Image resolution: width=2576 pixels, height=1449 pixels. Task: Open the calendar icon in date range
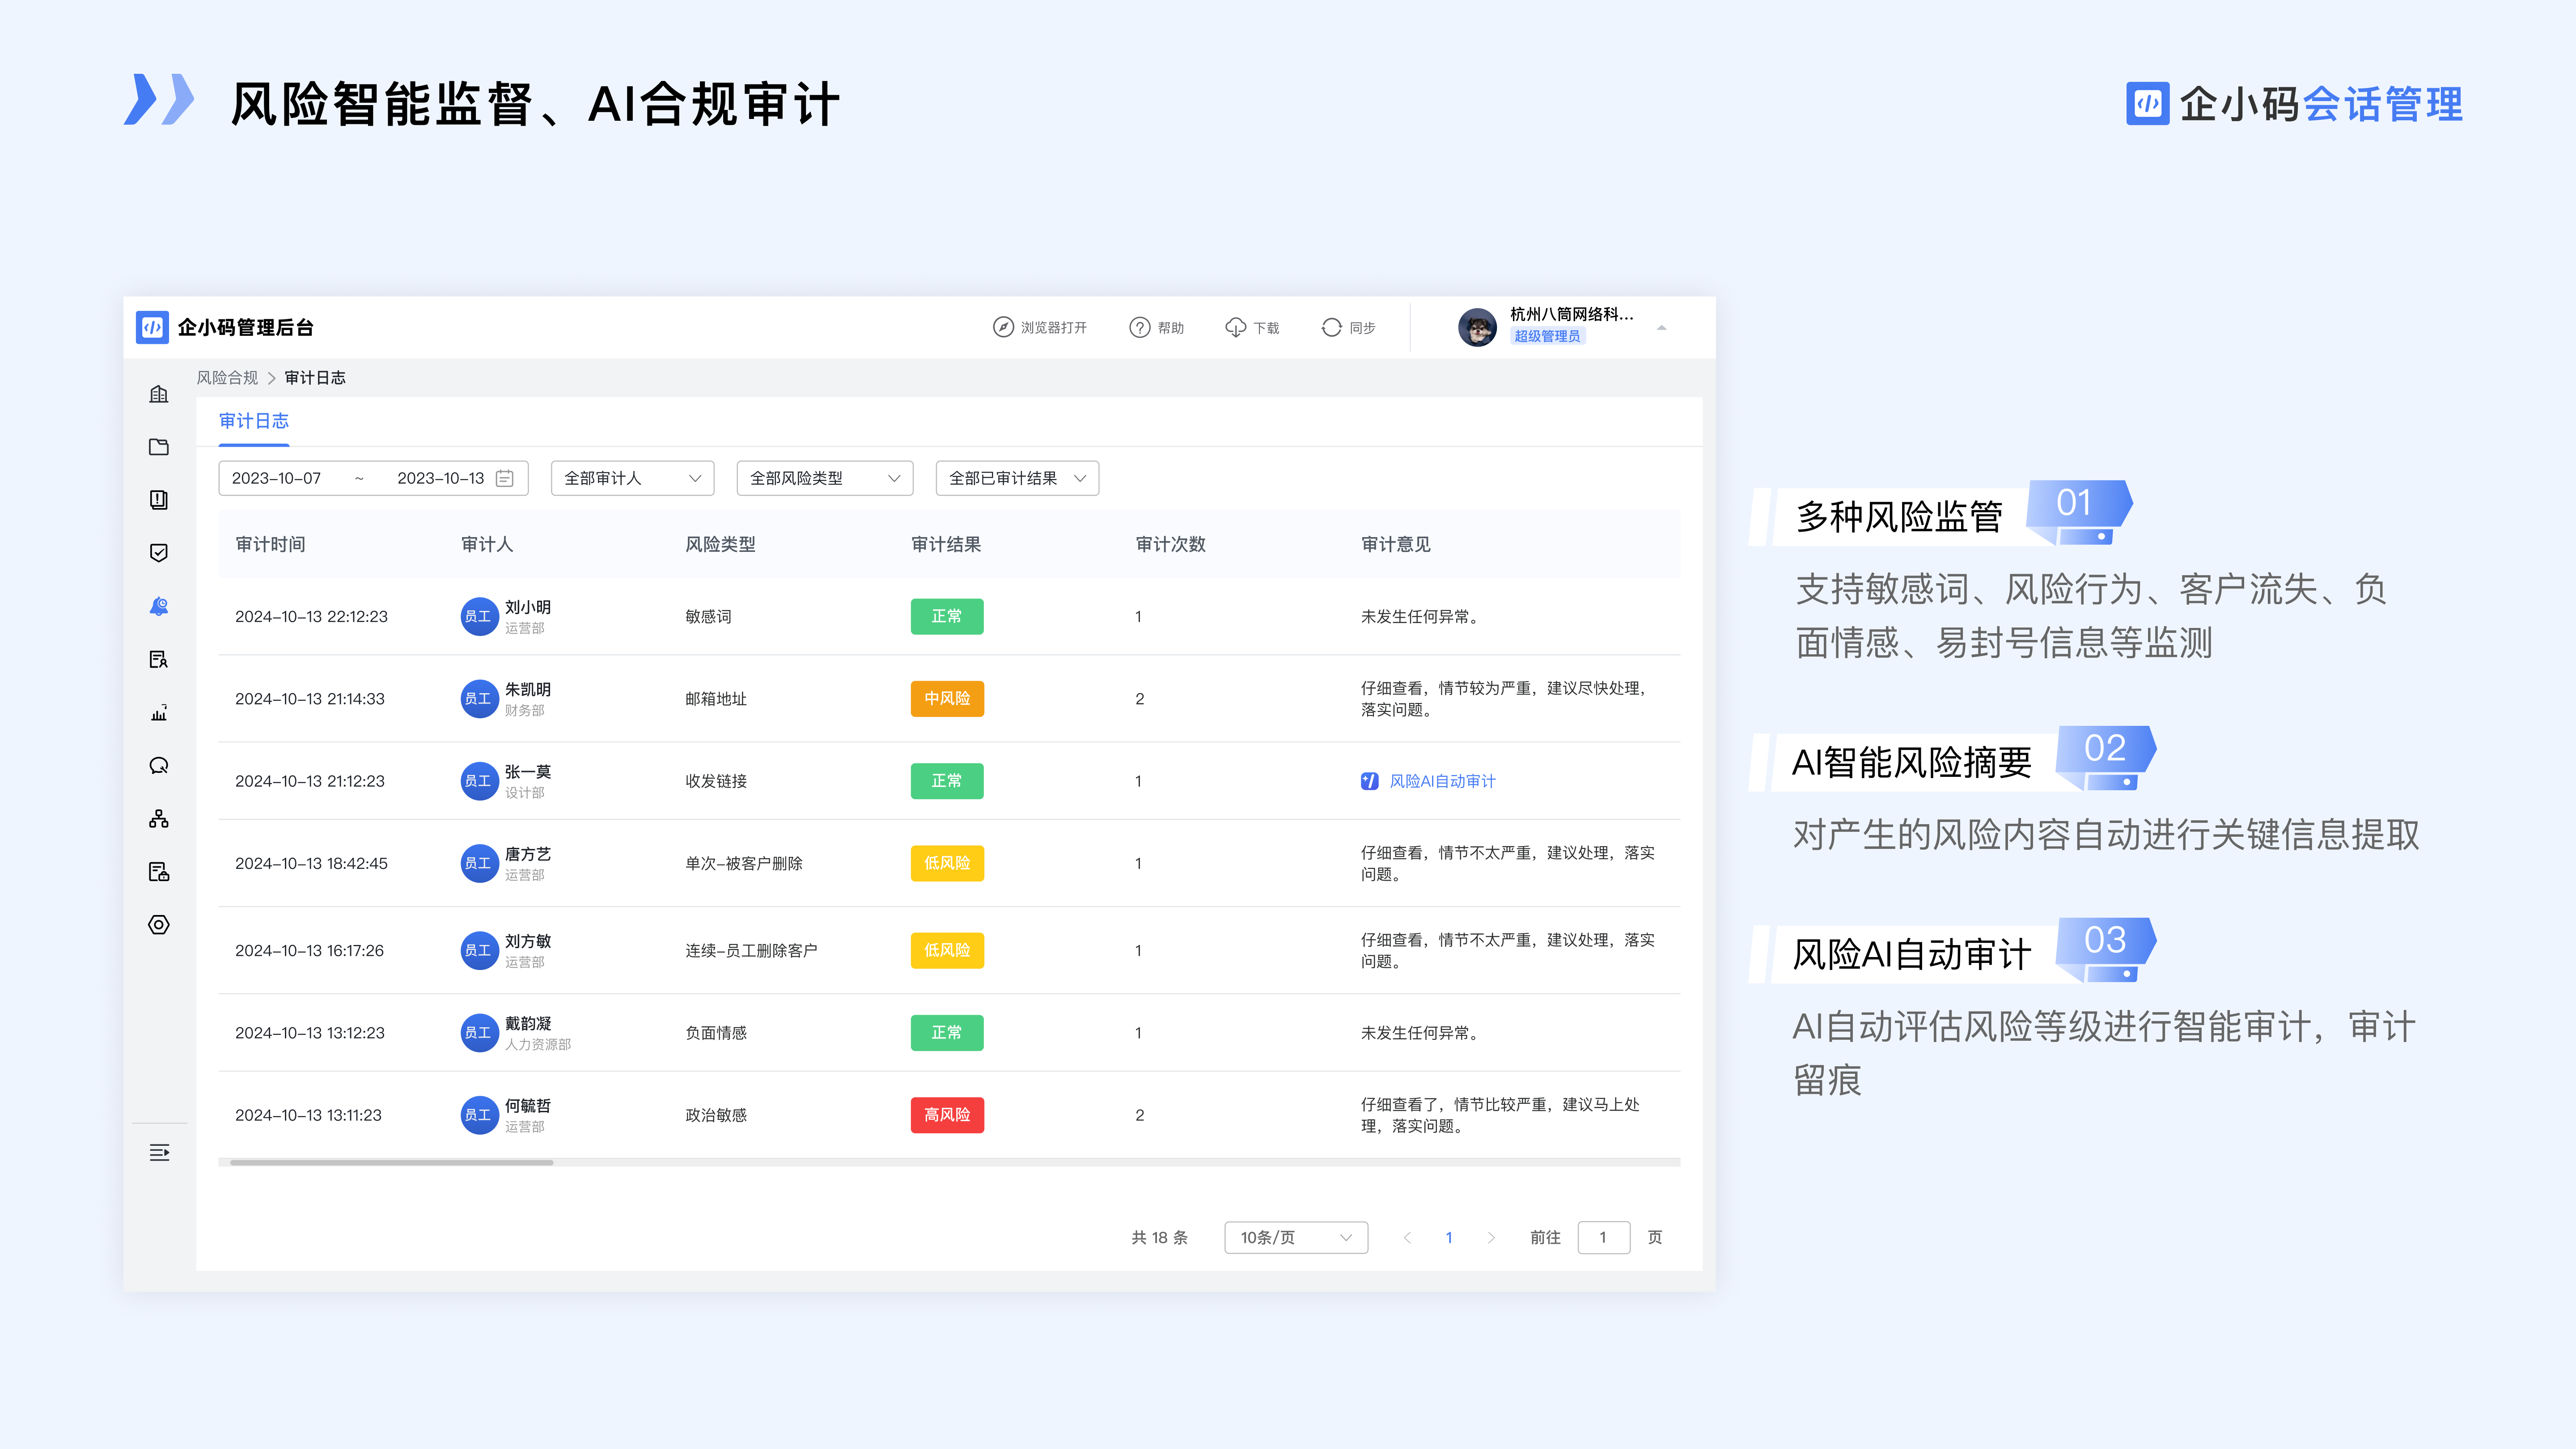pos(505,479)
